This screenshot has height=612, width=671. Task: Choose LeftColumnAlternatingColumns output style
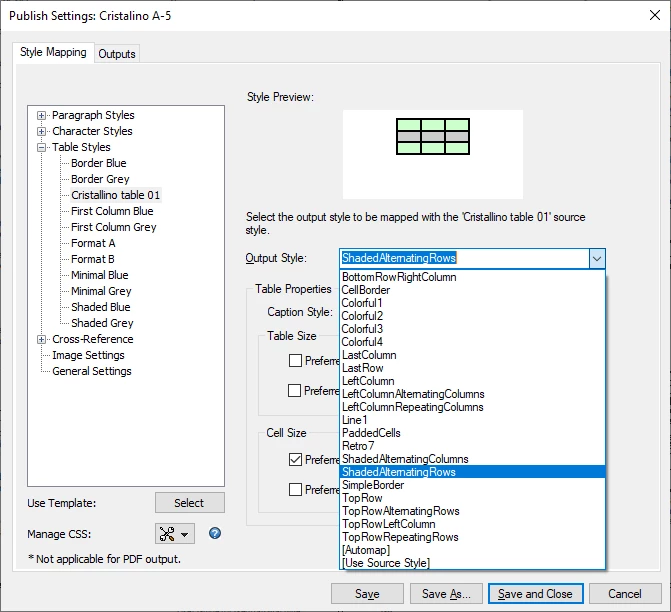[472, 394]
